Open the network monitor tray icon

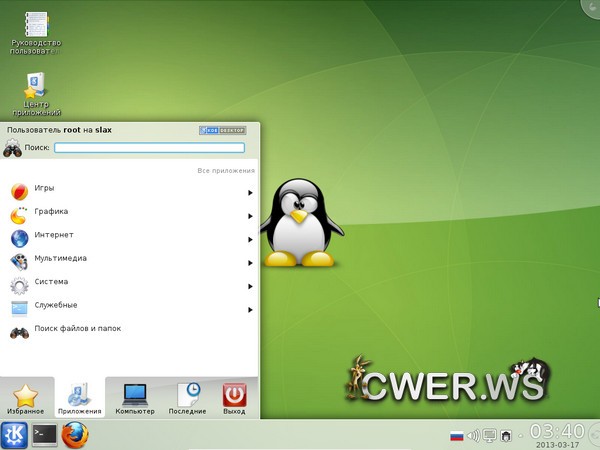[x=490, y=436]
